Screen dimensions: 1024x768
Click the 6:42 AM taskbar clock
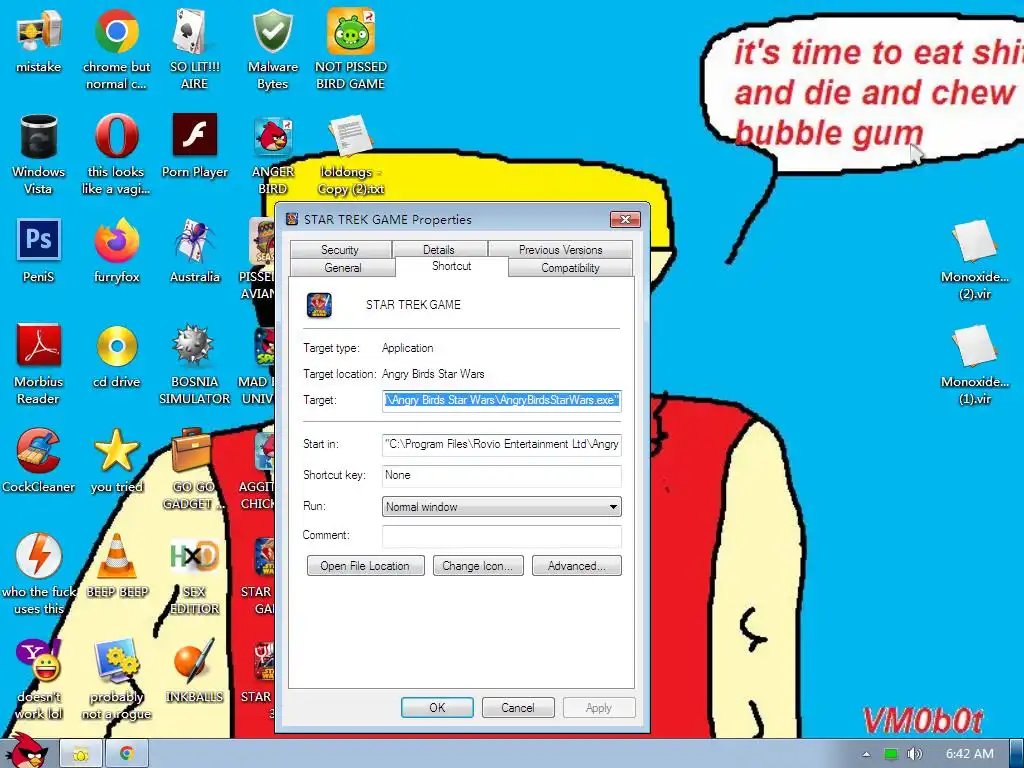[969, 754]
